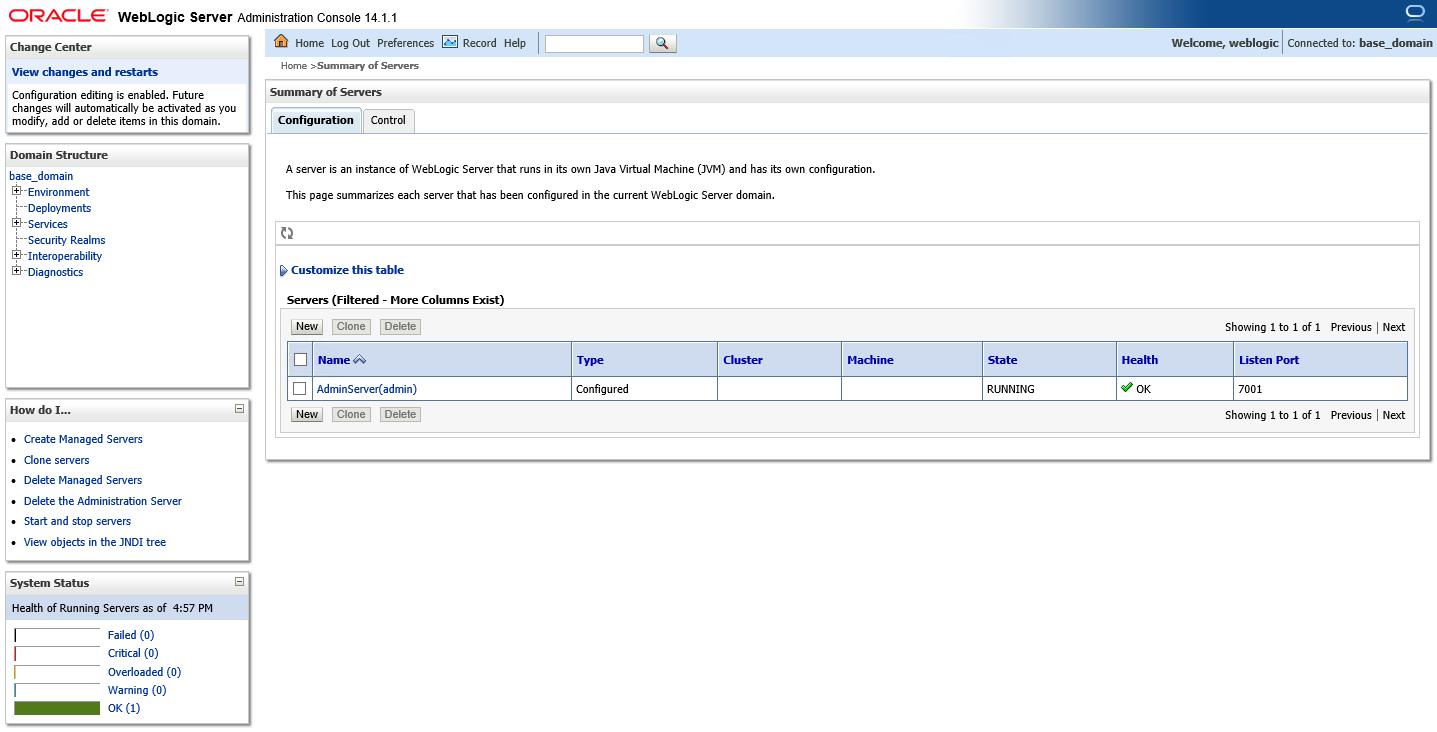
Task: Click the search magnifier button
Action: tap(663, 43)
